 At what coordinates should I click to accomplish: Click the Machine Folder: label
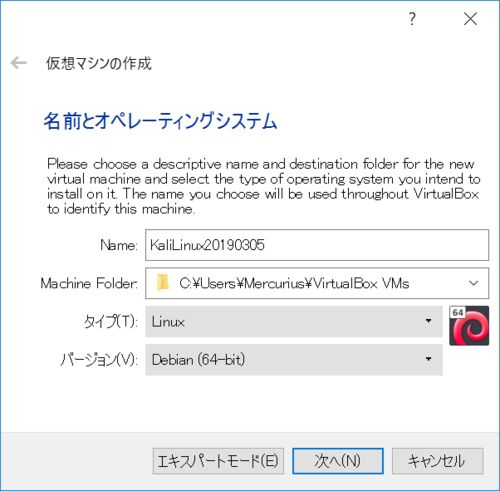(x=89, y=284)
